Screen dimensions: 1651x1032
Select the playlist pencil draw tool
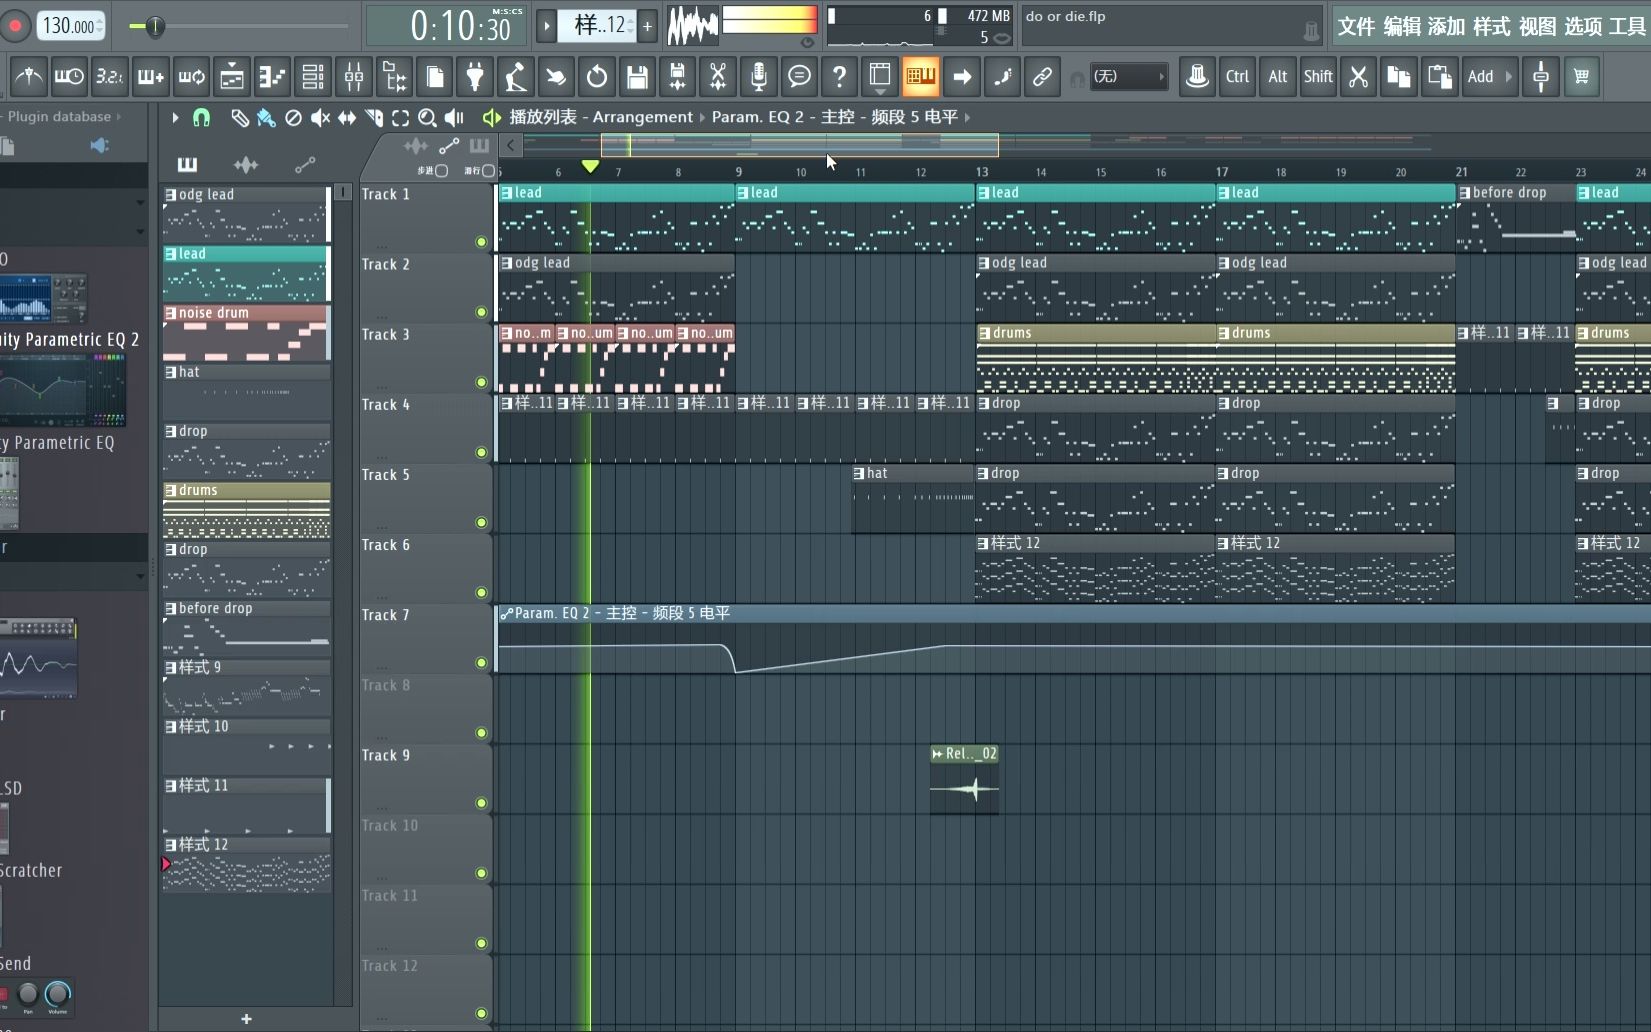pos(239,117)
